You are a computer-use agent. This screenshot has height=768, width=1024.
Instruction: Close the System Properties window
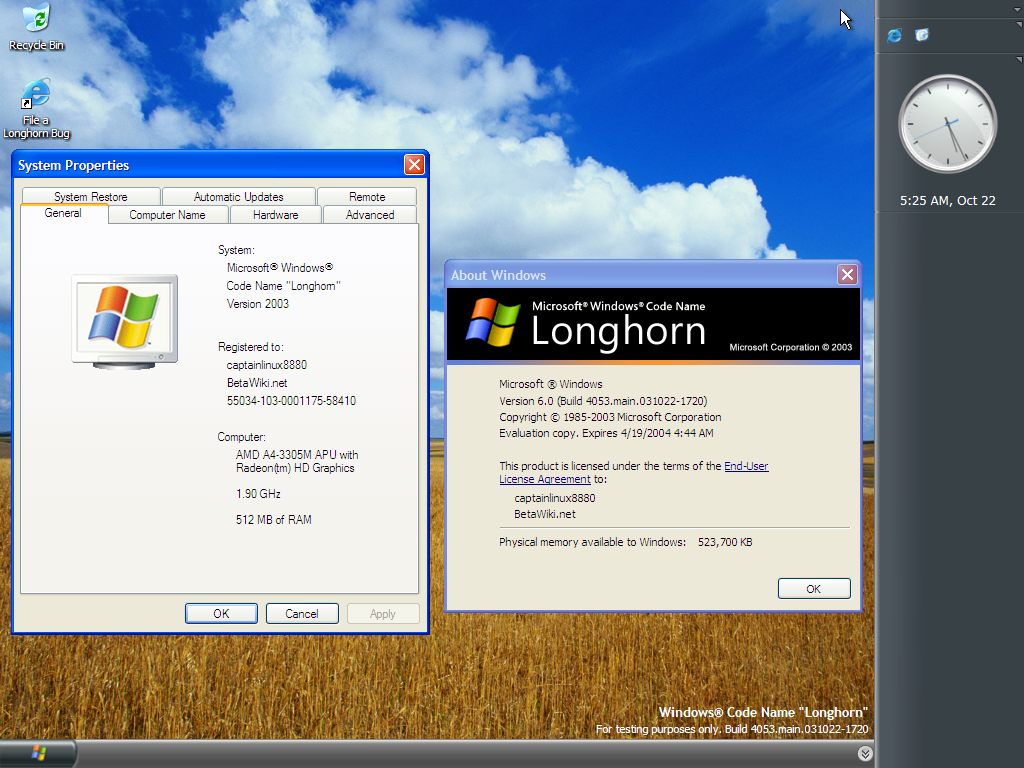click(x=414, y=165)
